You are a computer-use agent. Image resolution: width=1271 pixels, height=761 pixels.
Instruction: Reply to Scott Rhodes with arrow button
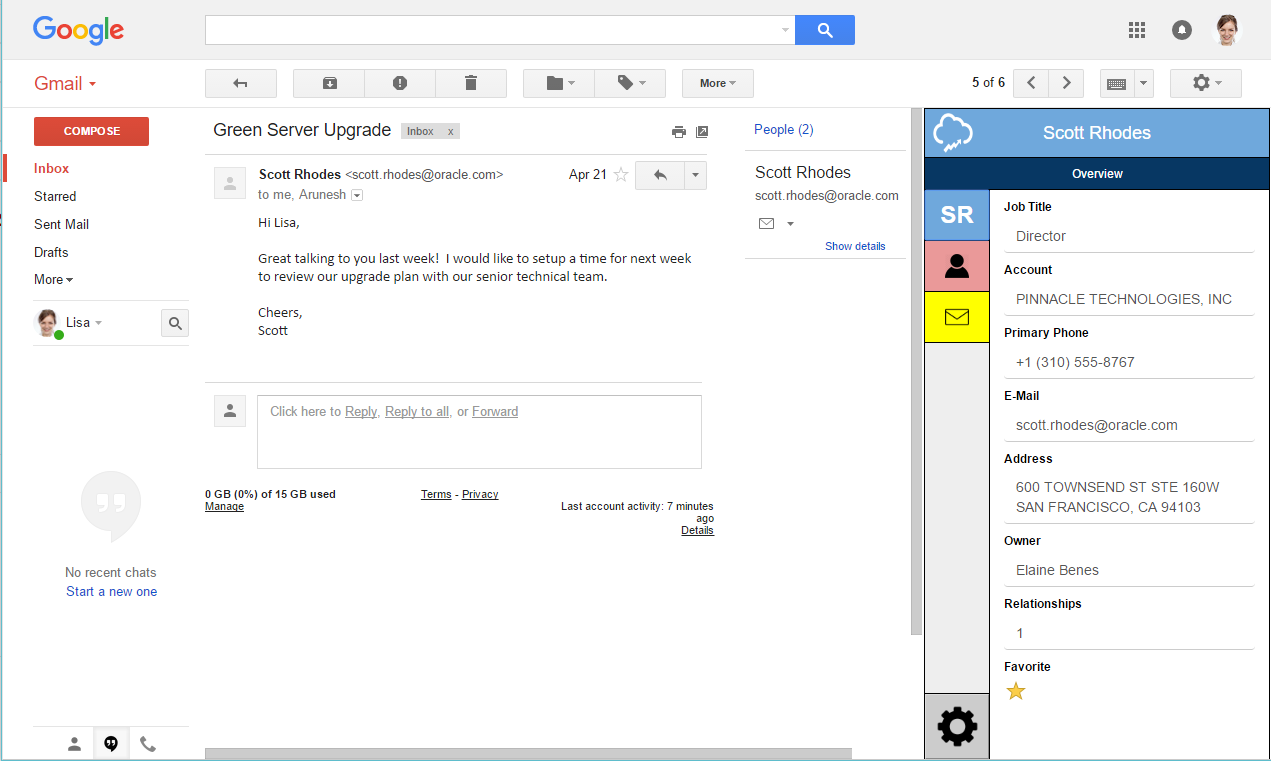pos(660,175)
